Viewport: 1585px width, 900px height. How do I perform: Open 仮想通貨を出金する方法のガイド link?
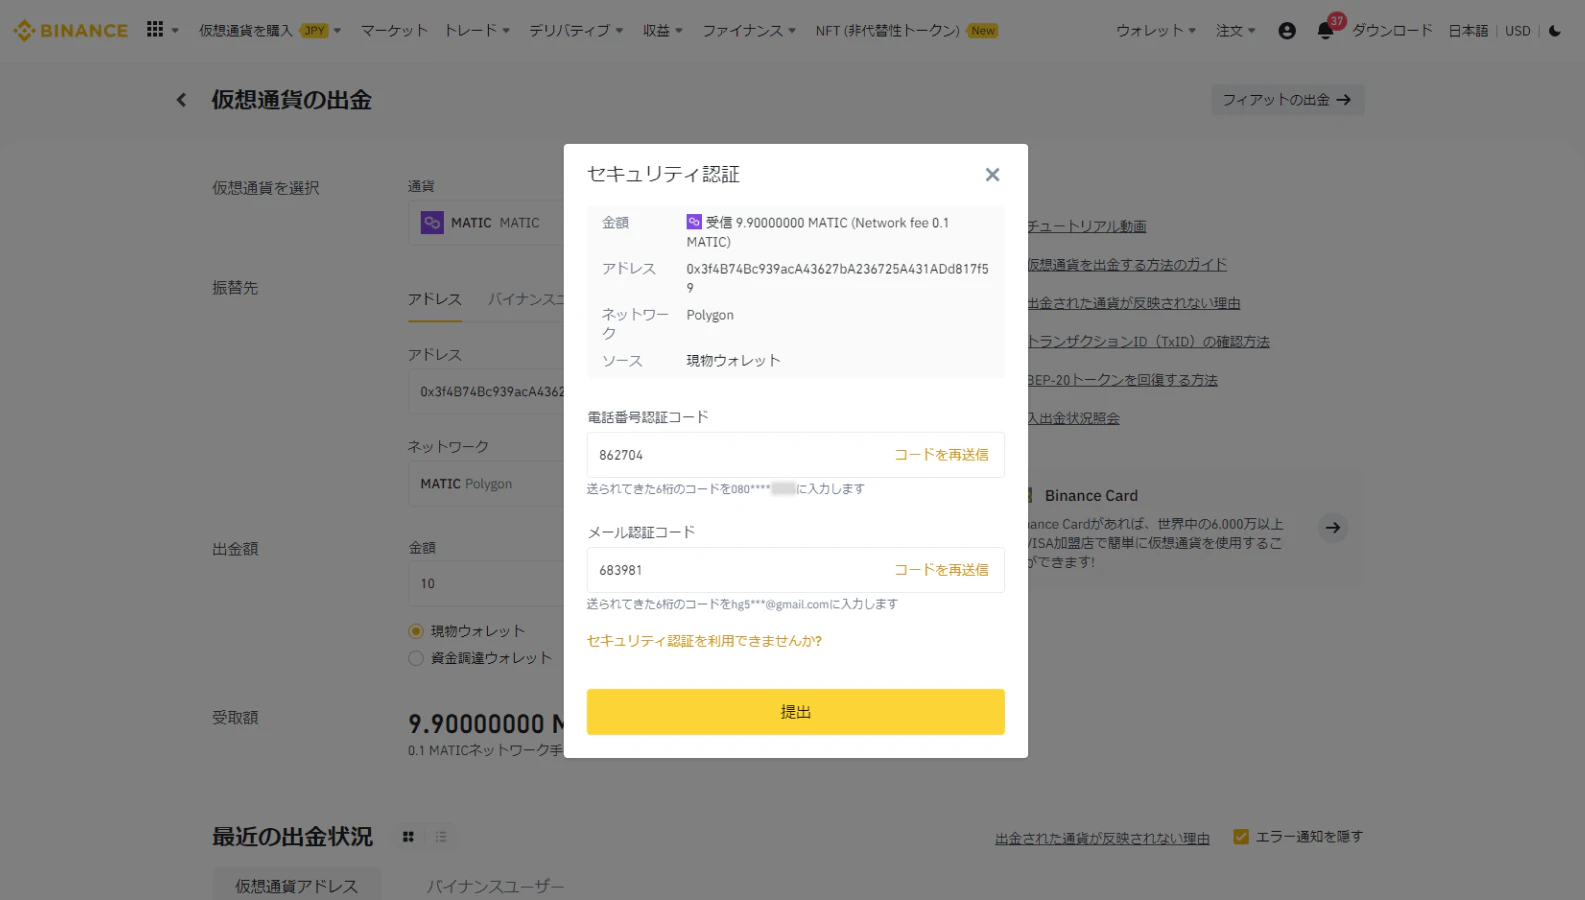(1127, 265)
